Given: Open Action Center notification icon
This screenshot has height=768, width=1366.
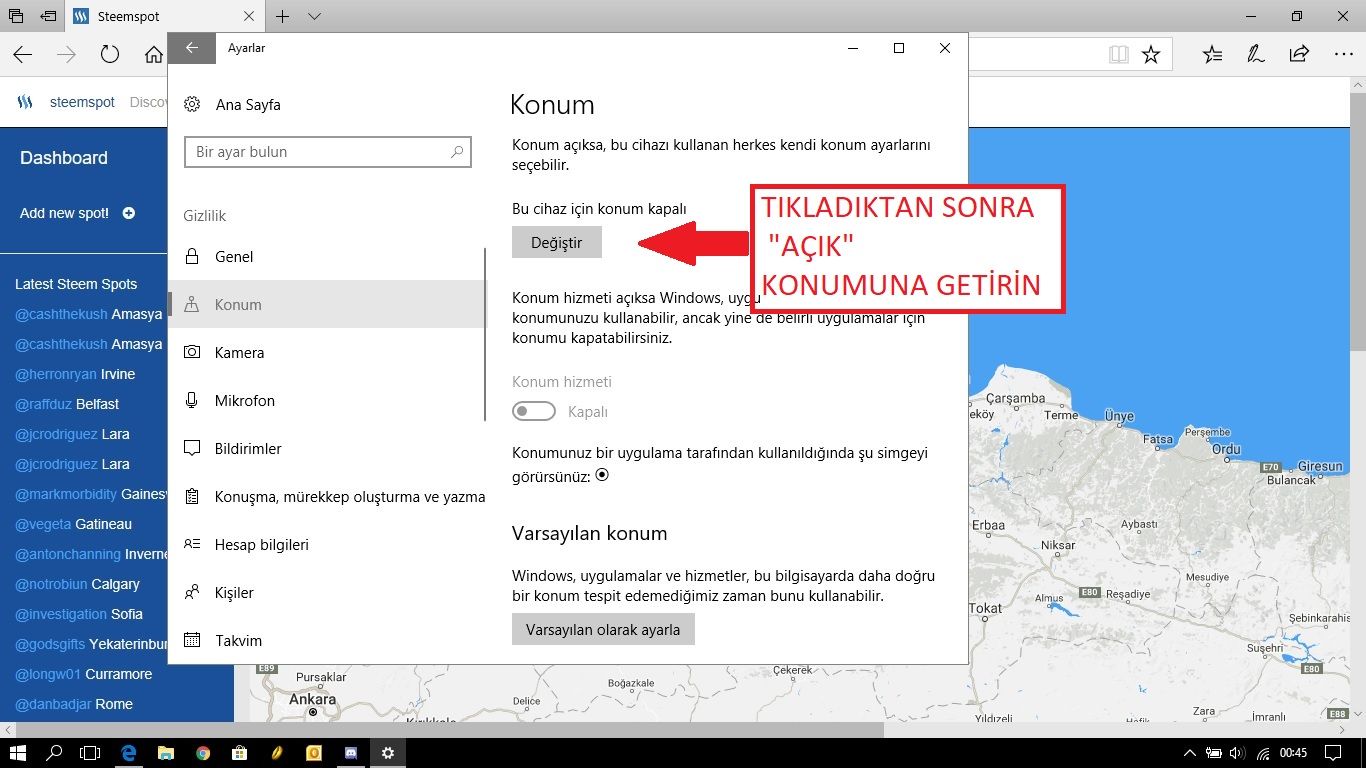Looking at the screenshot, I should 1333,752.
